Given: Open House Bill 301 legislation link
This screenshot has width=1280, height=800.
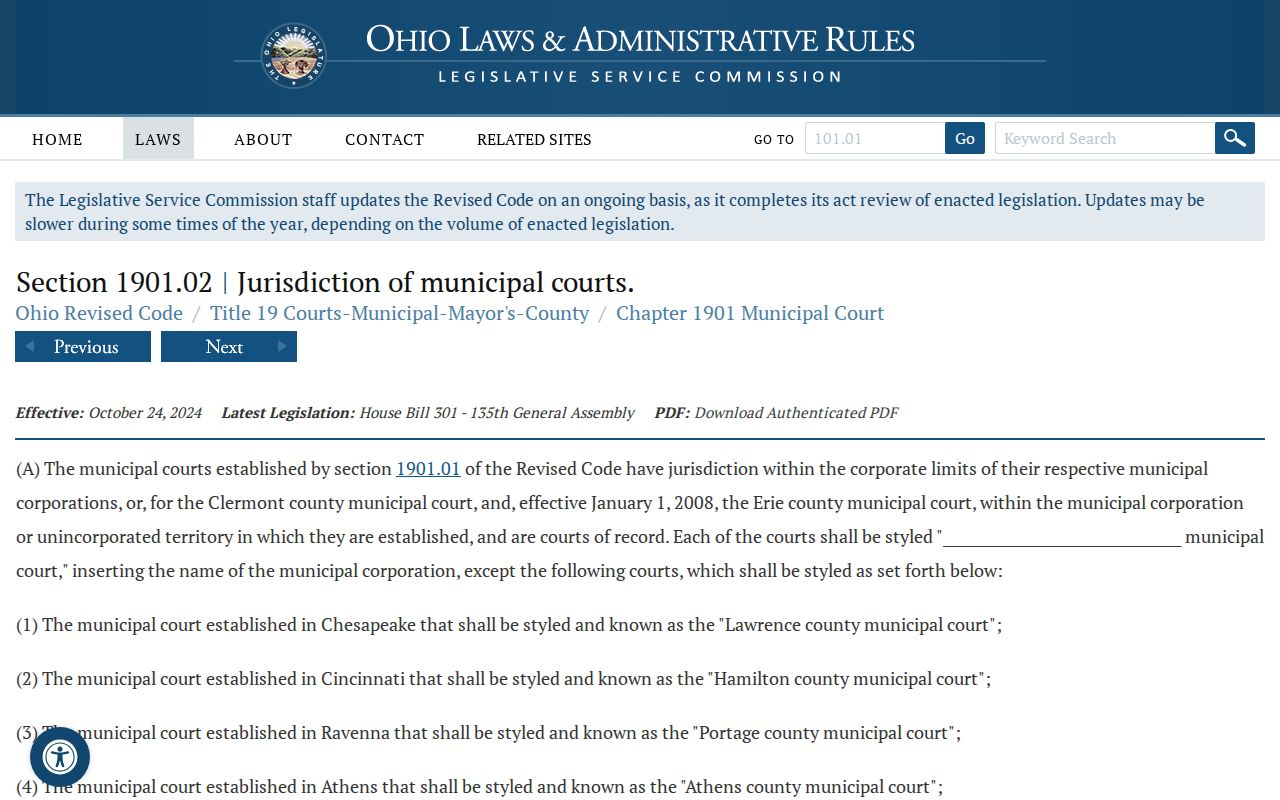Looking at the screenshot, I should pos(497,412).
